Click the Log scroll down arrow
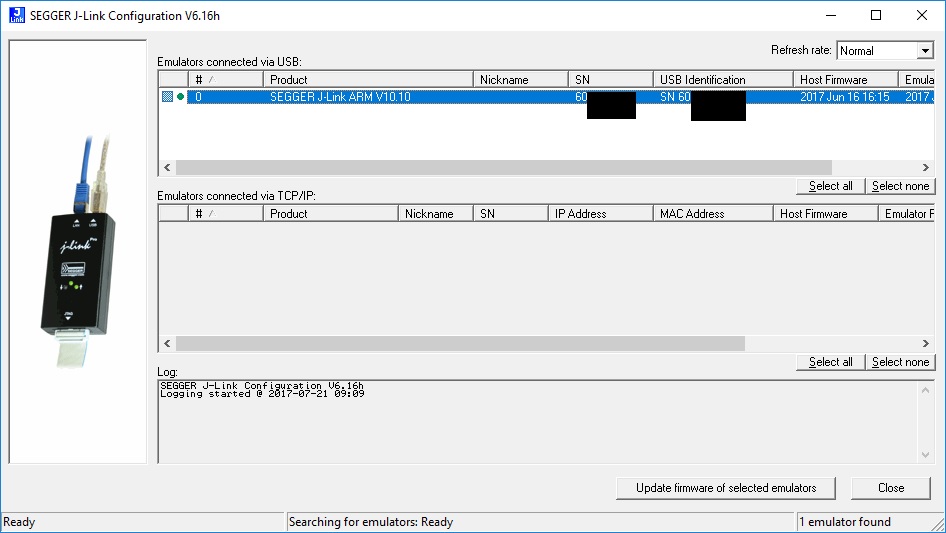 pyautogui.click(x=925, y=455)
